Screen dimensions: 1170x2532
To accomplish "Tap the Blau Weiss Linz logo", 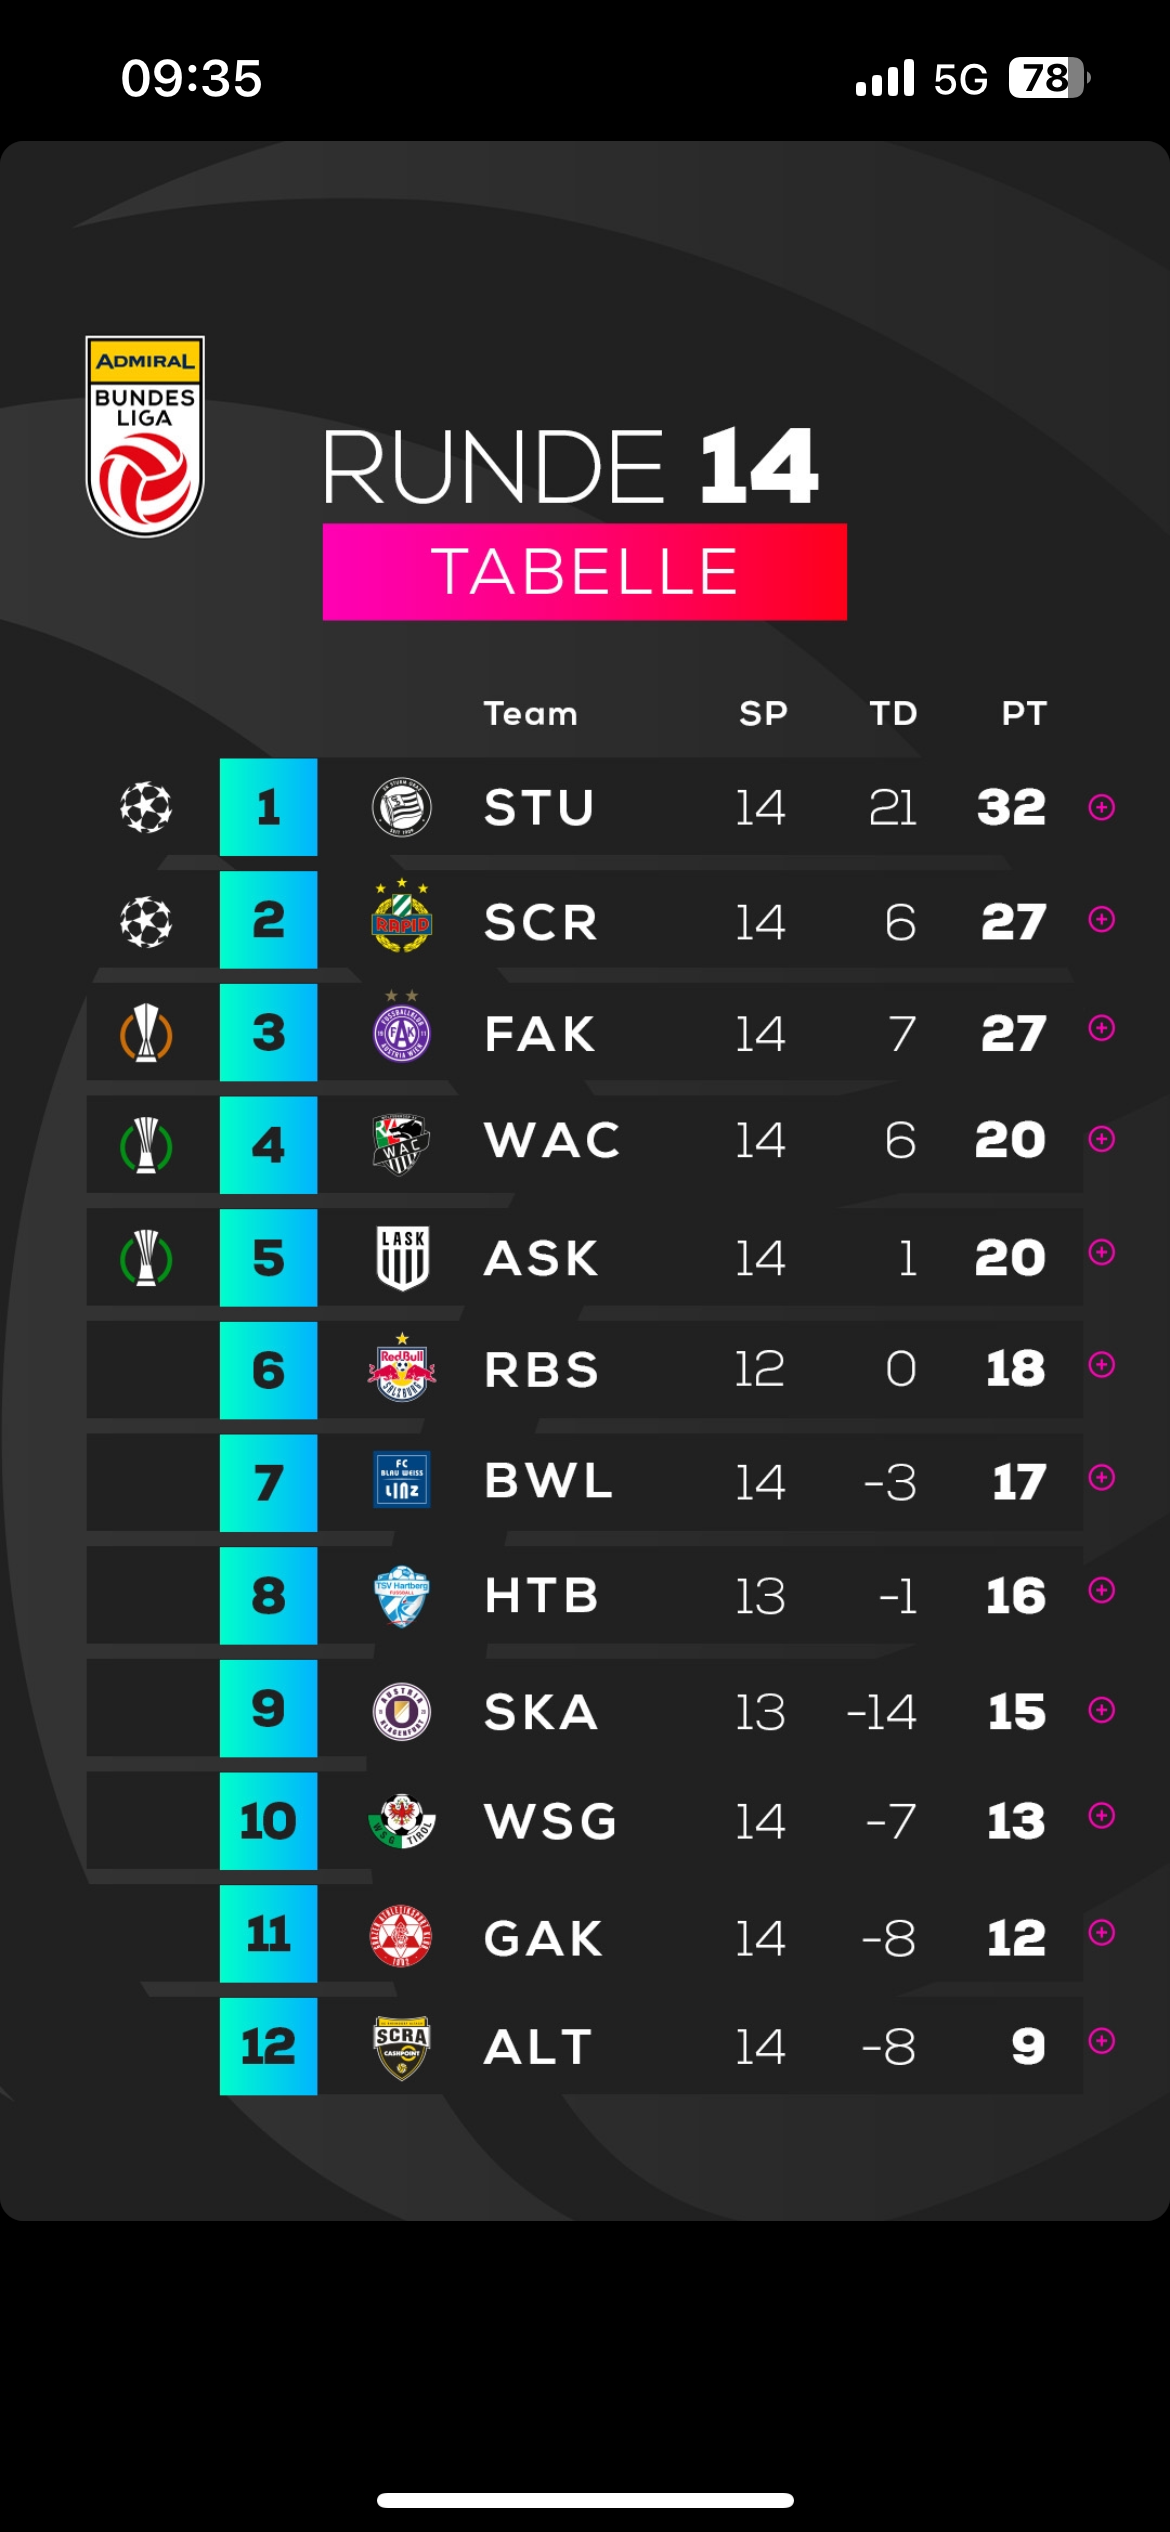I will click(x=401, y=1479).
